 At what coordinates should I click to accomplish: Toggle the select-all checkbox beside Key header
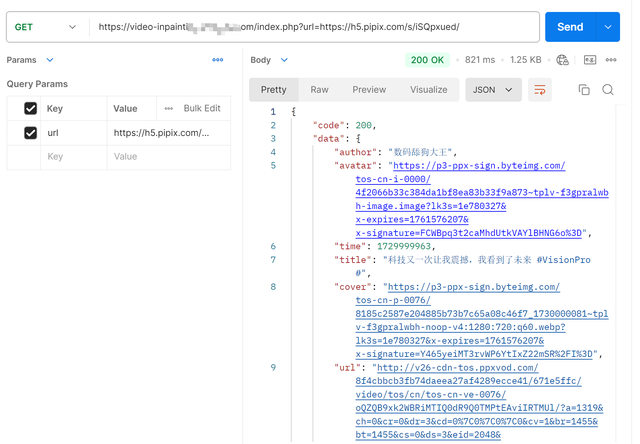coord(30,108)
